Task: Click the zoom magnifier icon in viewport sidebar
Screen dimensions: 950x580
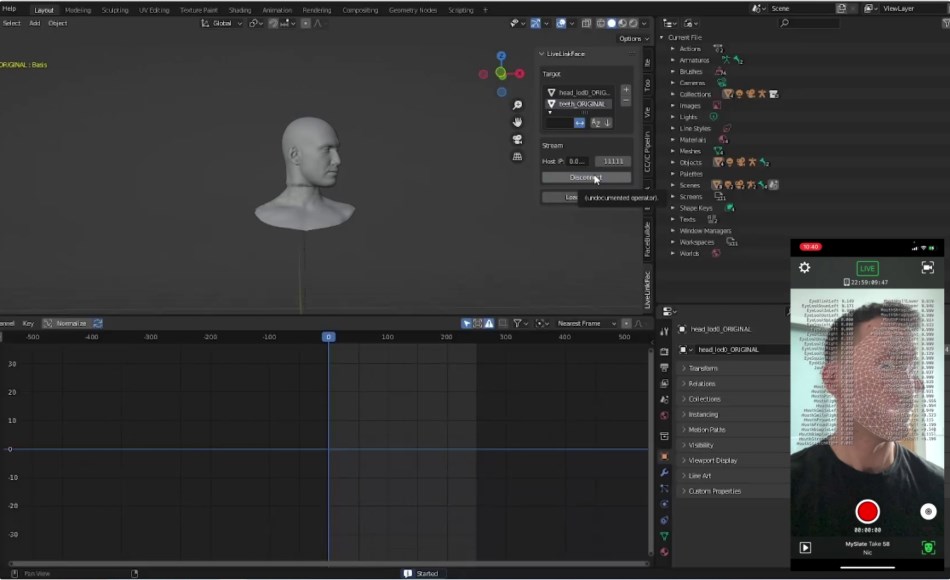Action: (516, 104)
